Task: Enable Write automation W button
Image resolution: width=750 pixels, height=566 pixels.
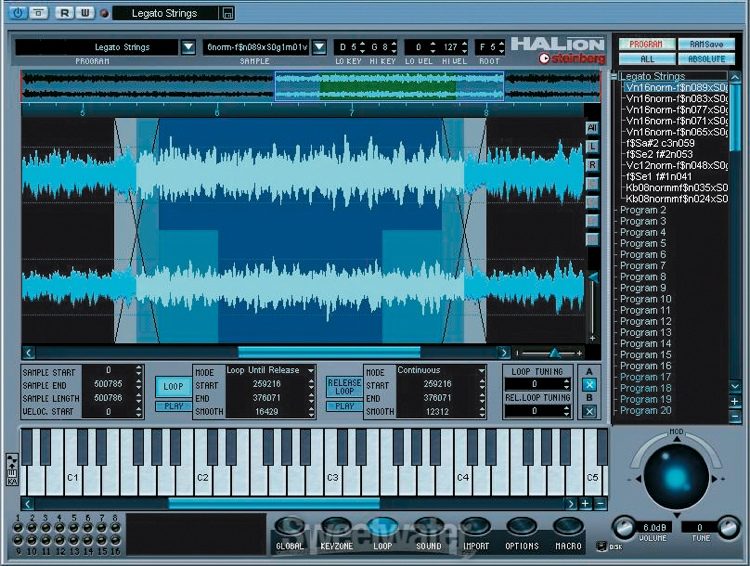Action: 85,13
